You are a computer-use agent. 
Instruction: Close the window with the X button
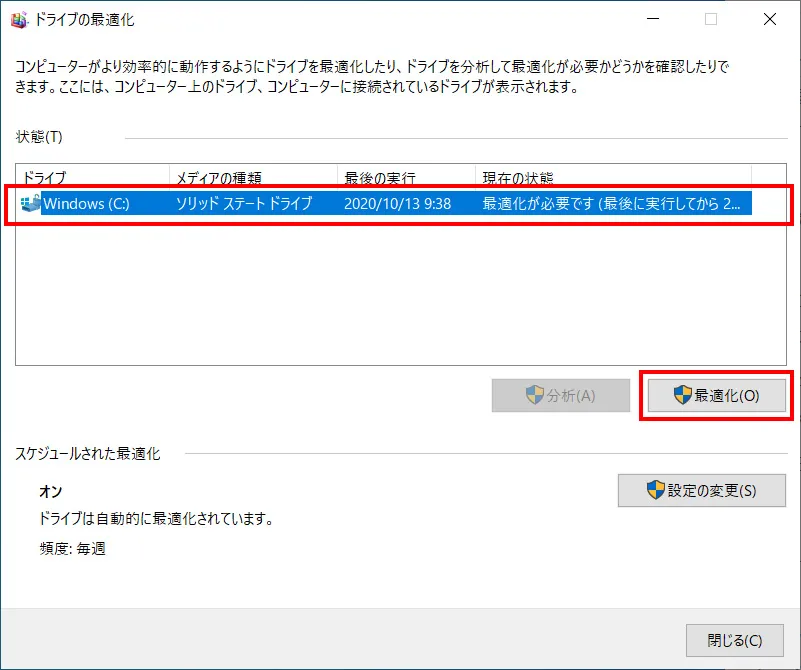(770, 19)
